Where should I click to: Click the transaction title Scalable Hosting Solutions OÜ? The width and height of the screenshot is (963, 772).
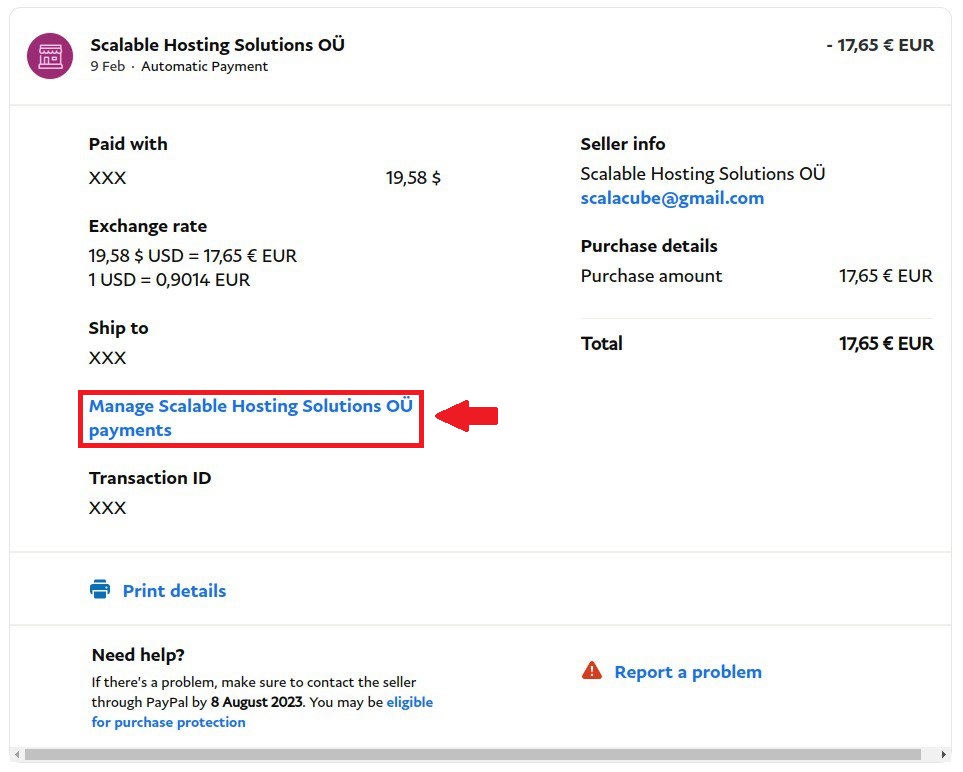(217, 44)
